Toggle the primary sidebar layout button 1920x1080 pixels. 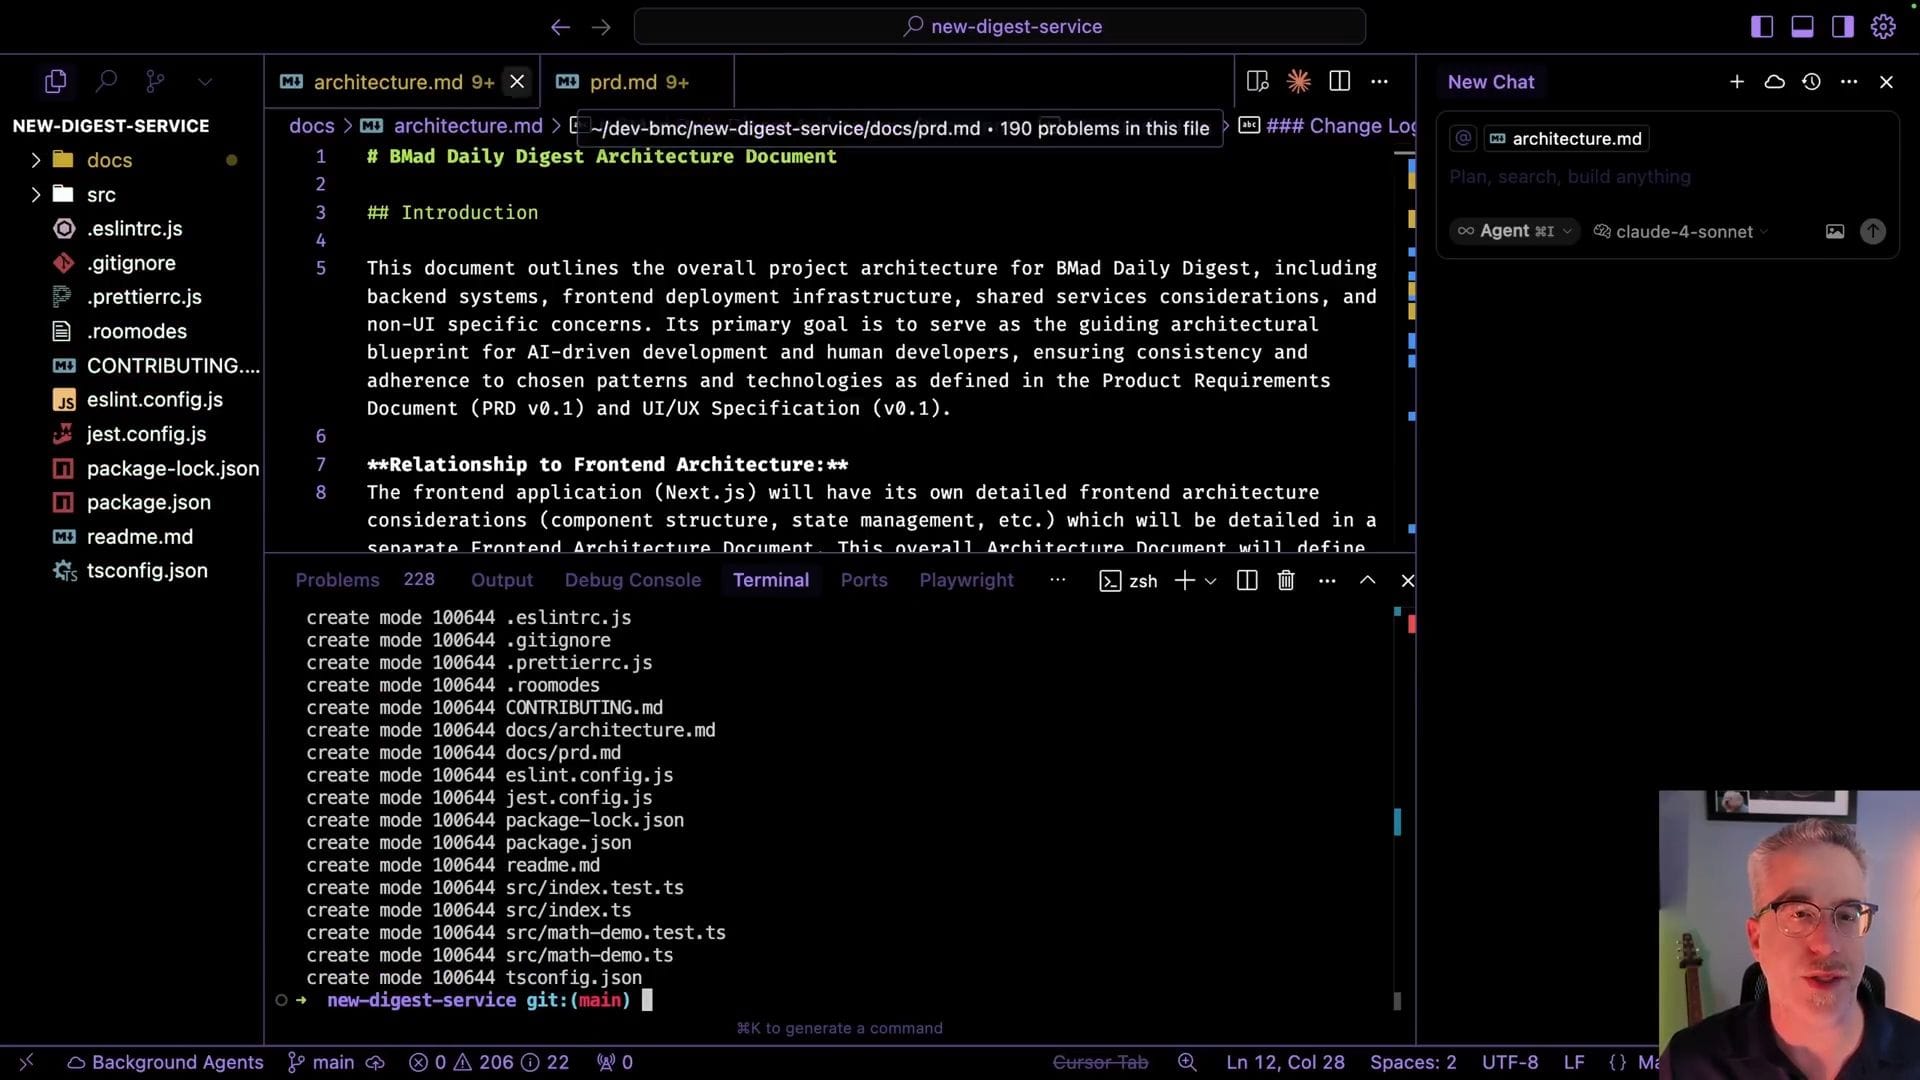1762,27
